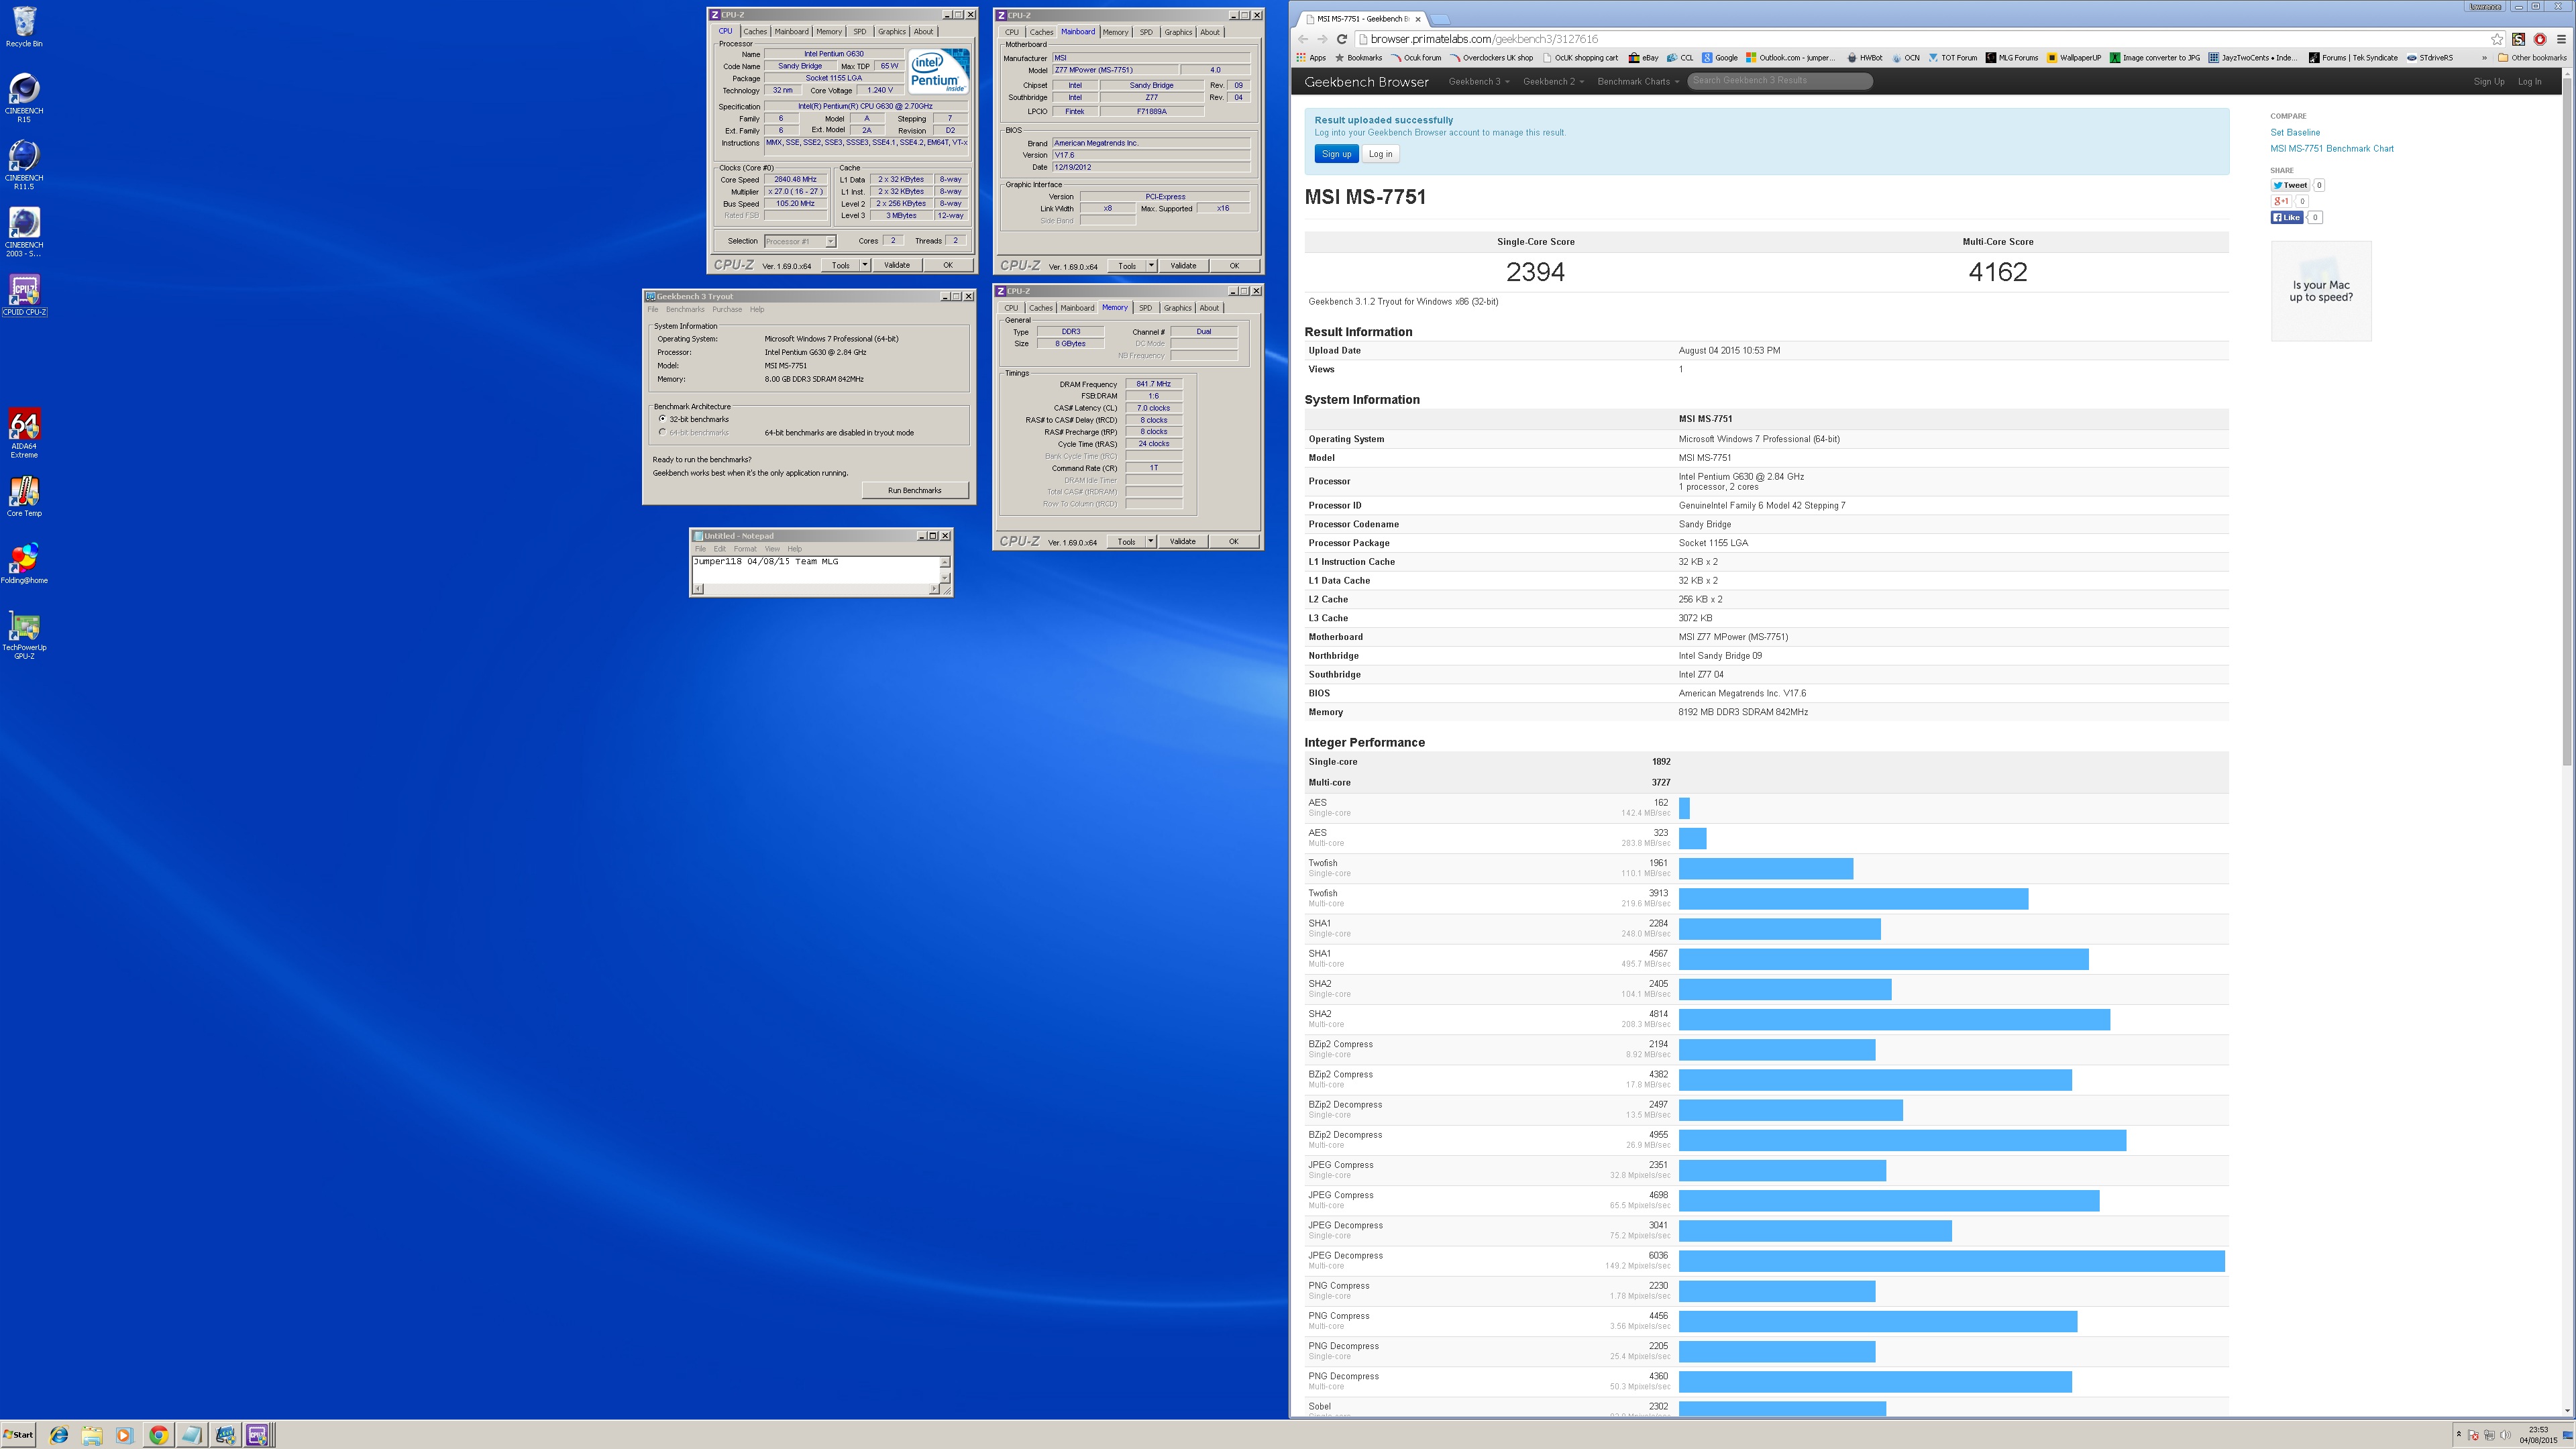
Task: Open the Recycle Bin desktop icon
Action: click(x=24, y=27)
